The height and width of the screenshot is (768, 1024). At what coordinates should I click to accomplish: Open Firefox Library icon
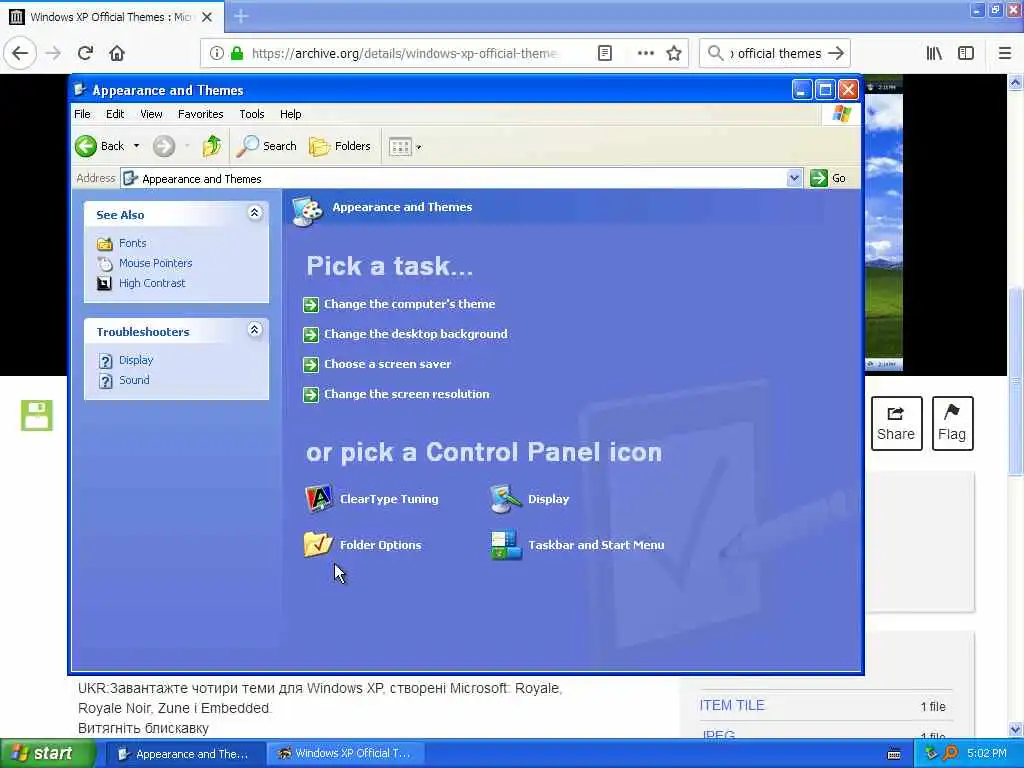(x=934, y=53)
